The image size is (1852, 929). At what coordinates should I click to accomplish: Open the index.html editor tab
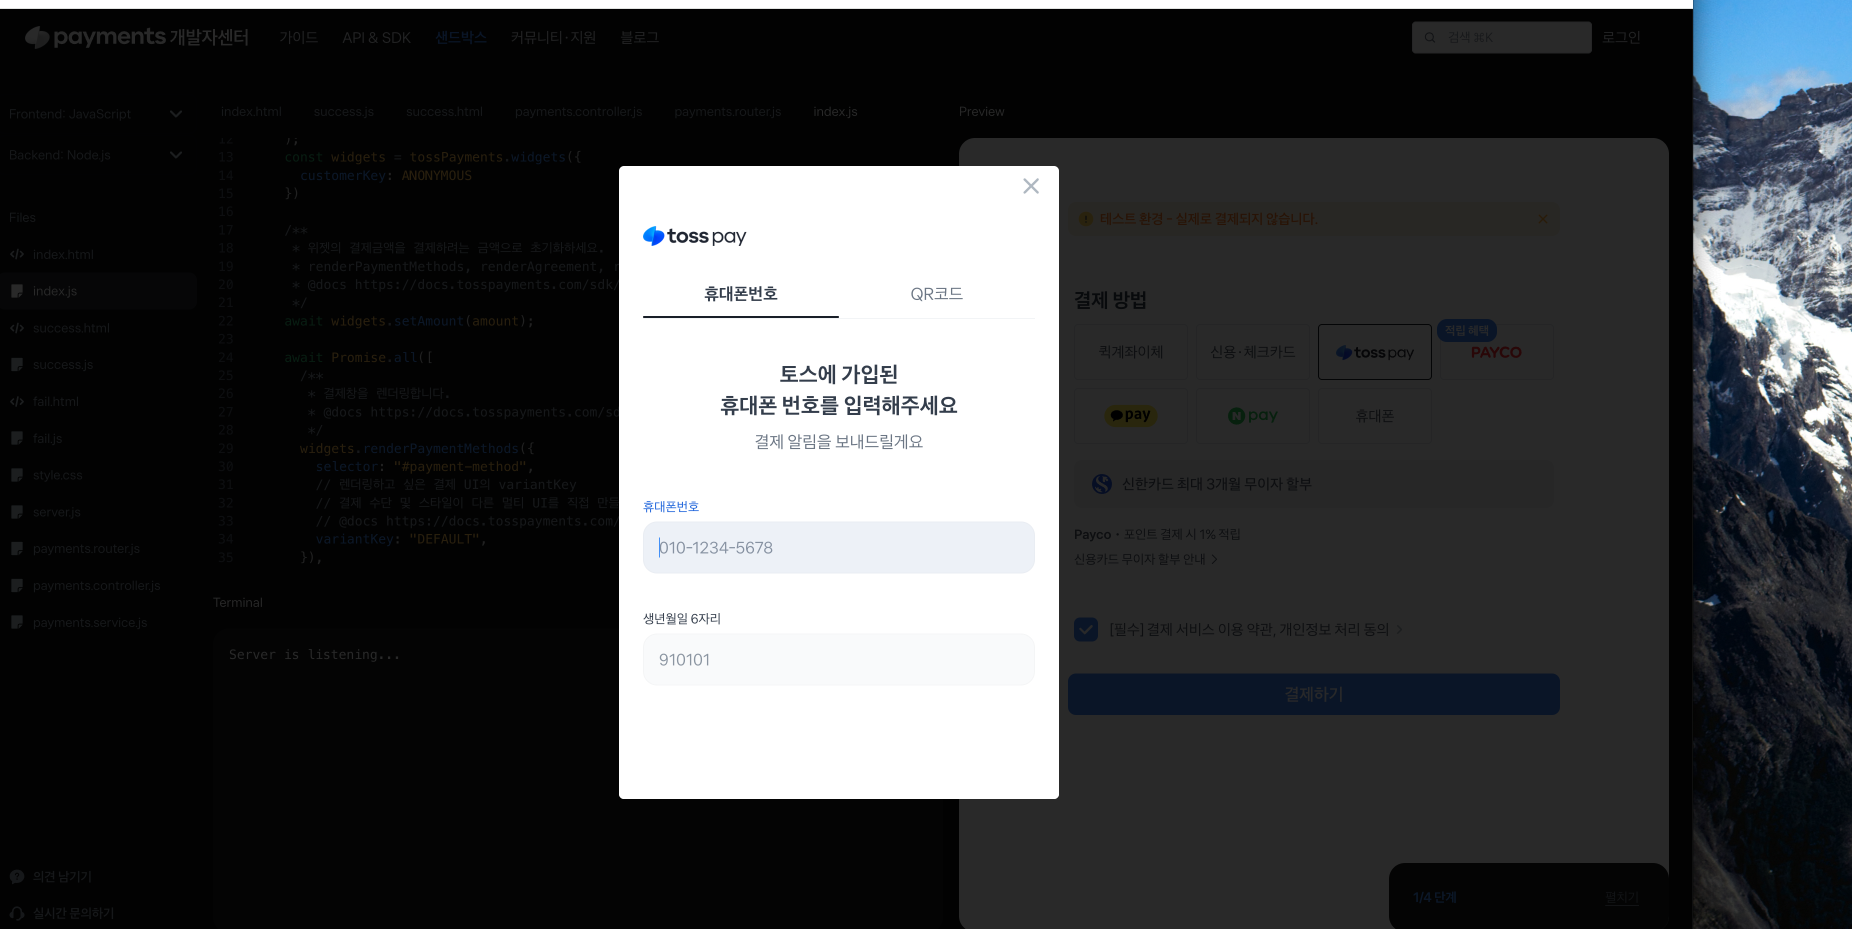click(251, 112)
